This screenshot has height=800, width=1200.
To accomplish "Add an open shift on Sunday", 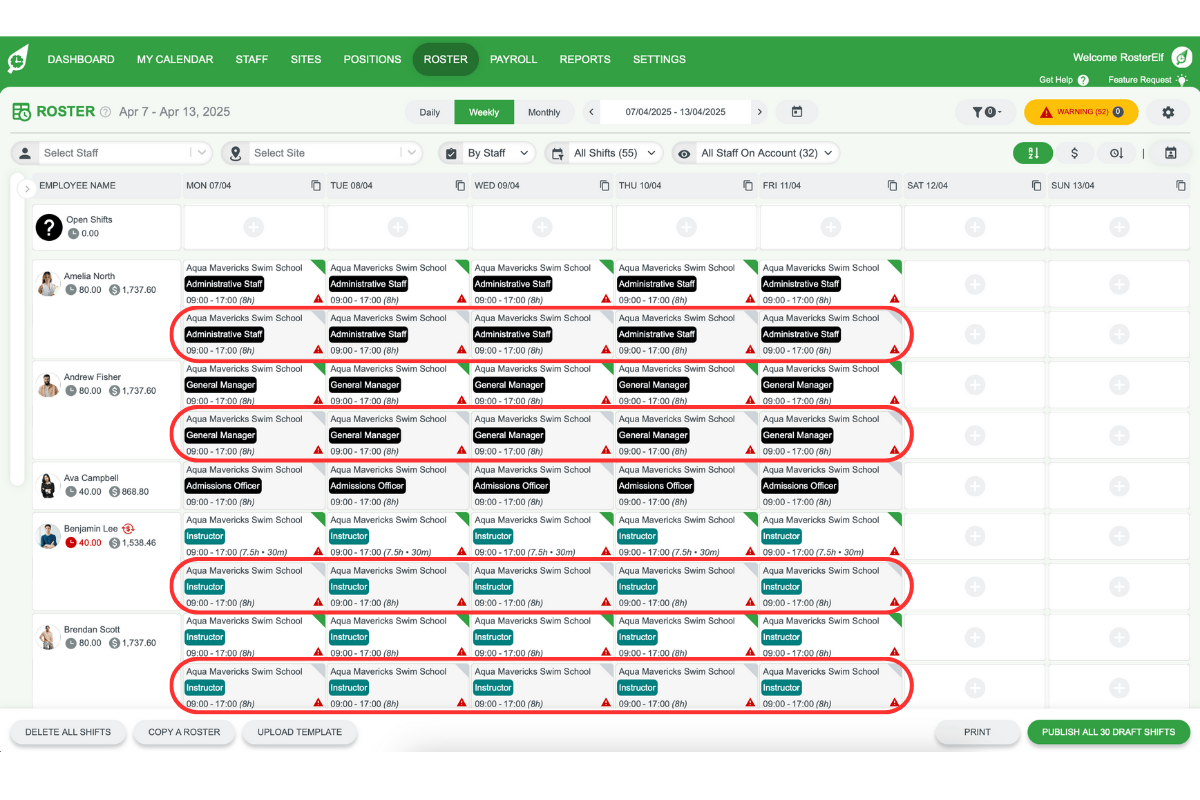I will point(1119,228).
